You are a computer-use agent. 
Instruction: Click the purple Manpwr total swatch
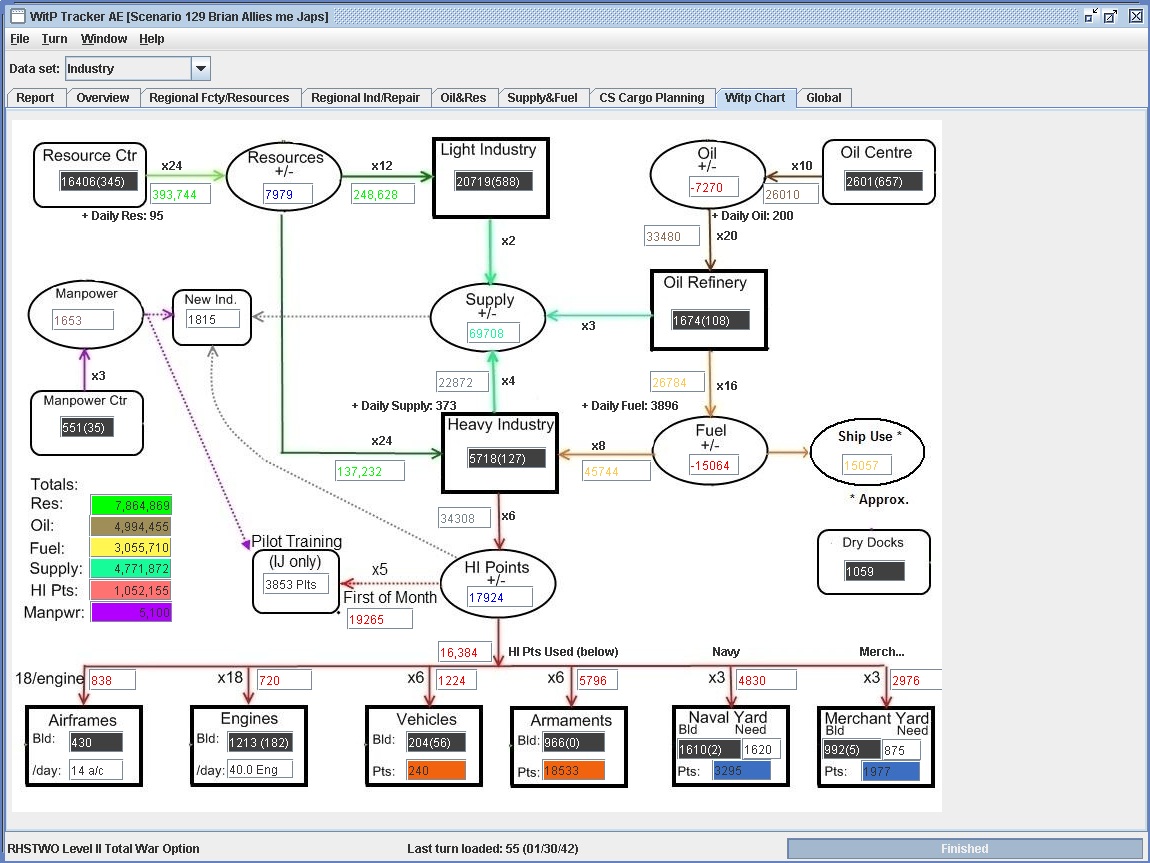[131, 612]
